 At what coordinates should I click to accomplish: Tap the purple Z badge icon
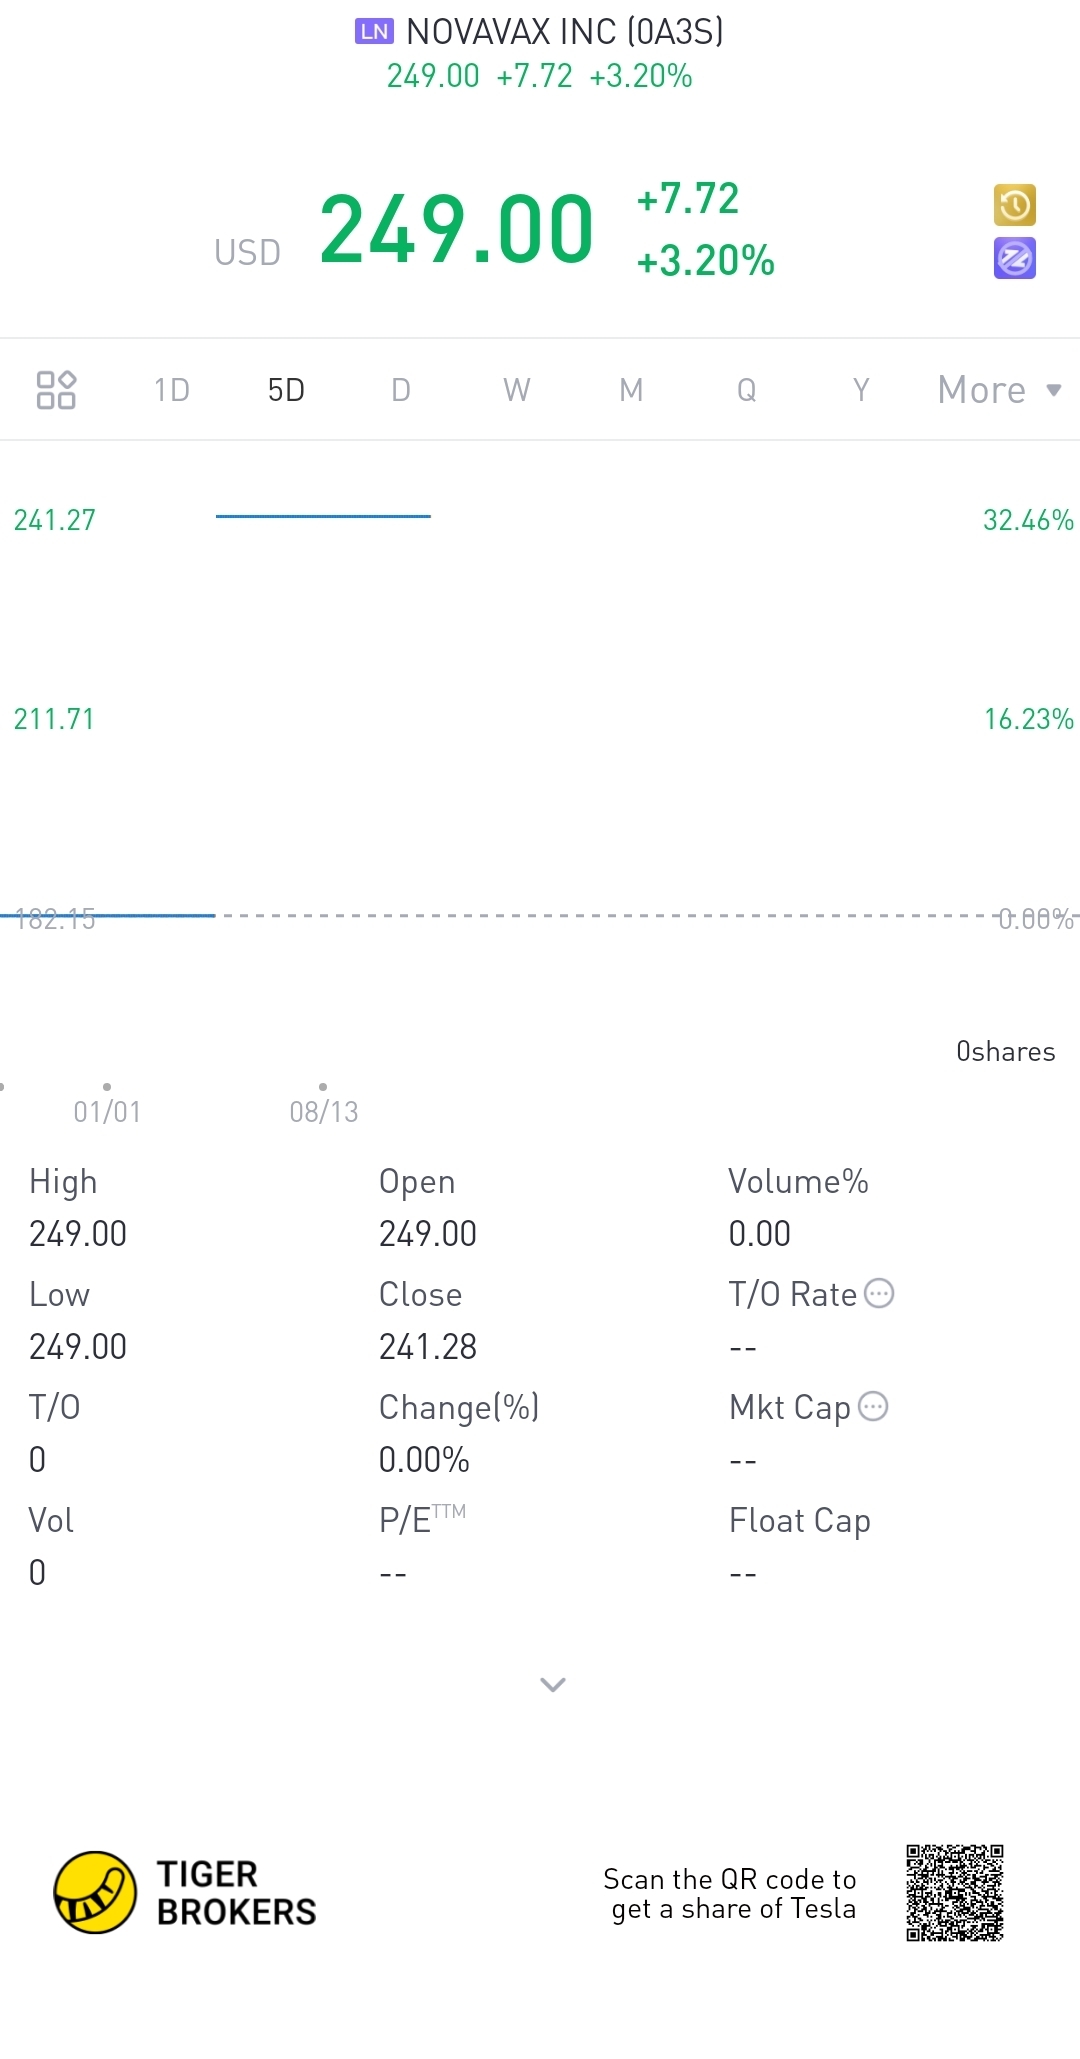click(x=1014, y=259)
